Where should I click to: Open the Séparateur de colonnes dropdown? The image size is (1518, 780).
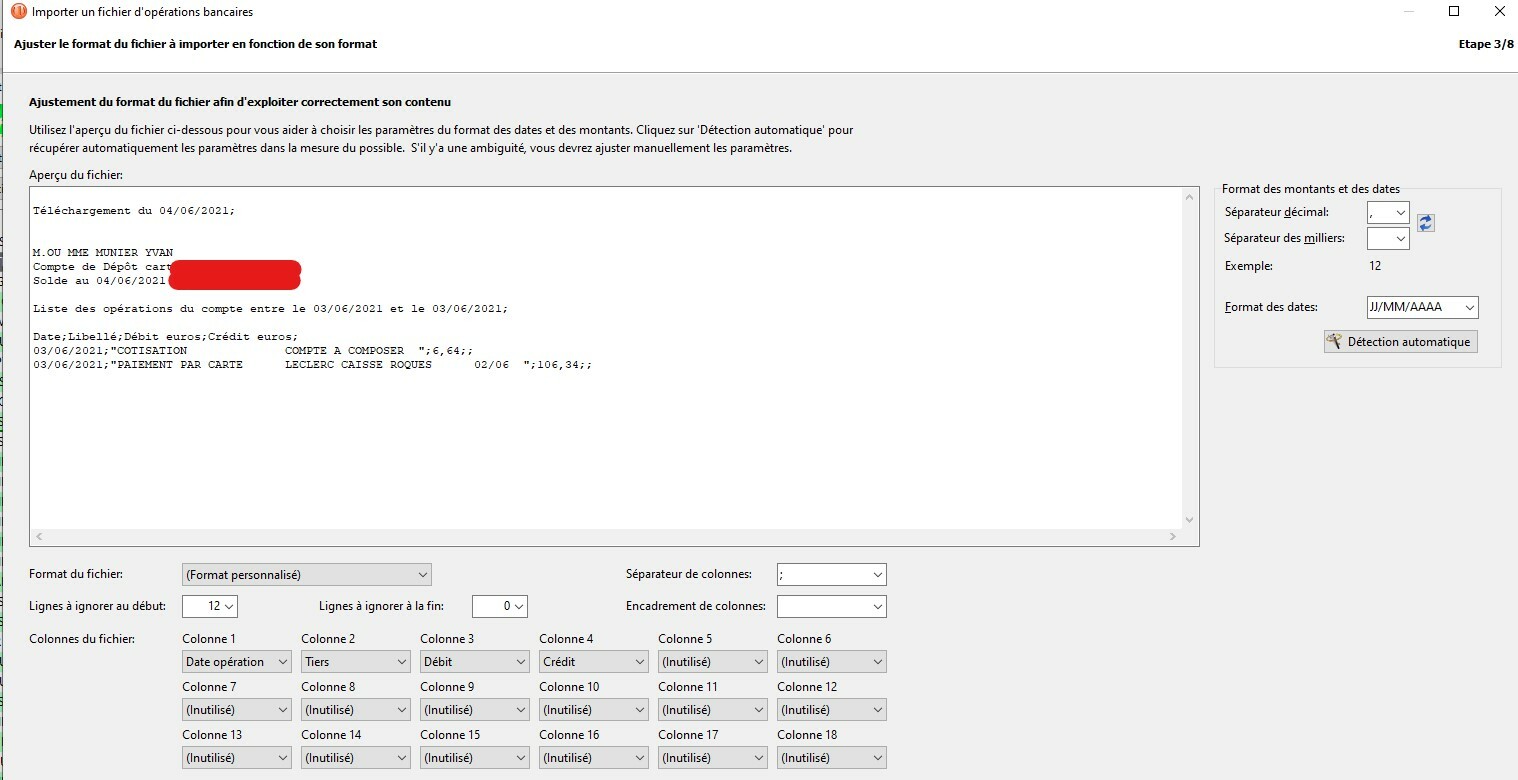pos(831,575)
